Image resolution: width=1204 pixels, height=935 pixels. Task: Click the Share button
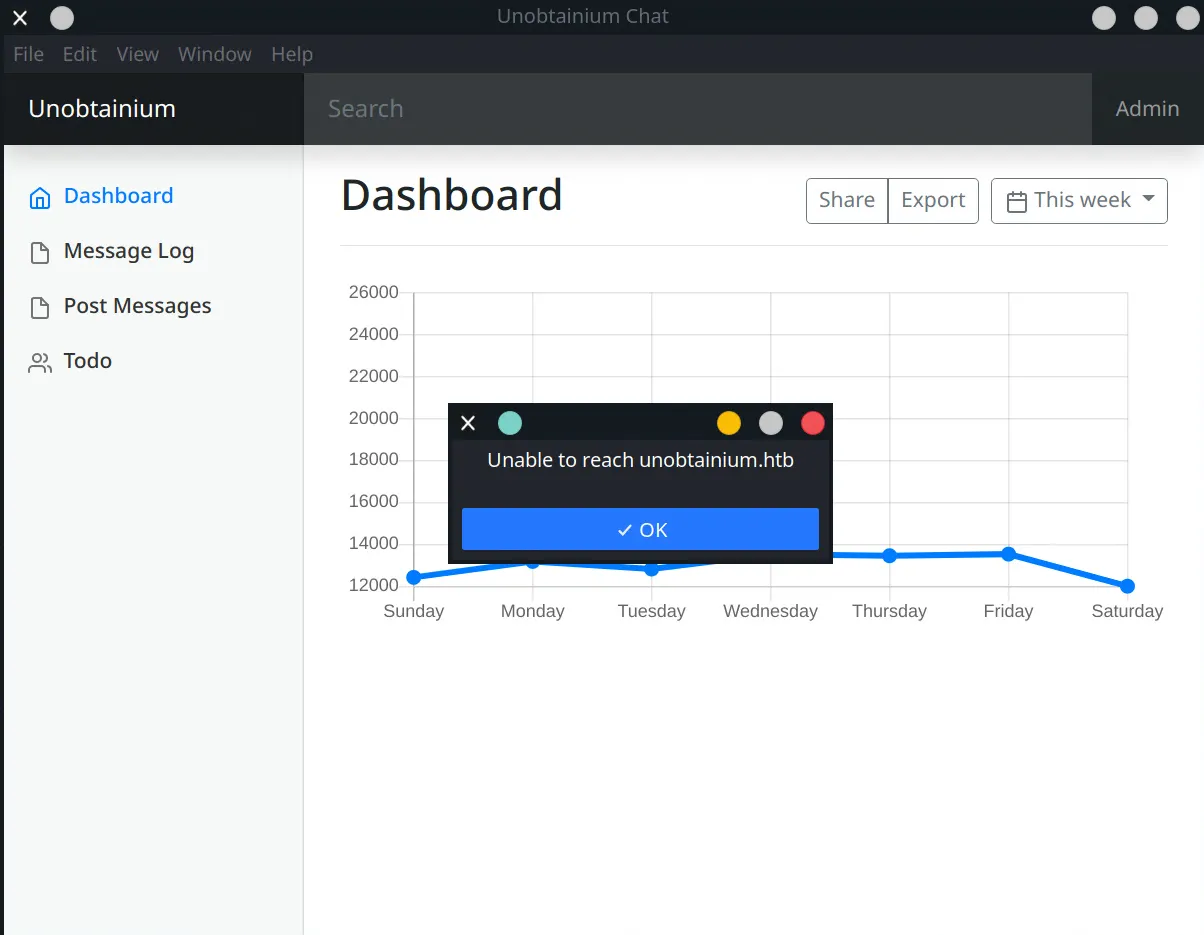(x=846, y=200)
